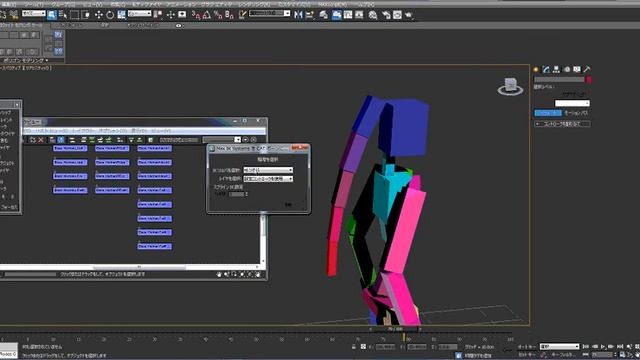The width and height of the screenshot is (640, 360).
Task: Click the Bind to Space Warp icon
Action: point(14,15)
